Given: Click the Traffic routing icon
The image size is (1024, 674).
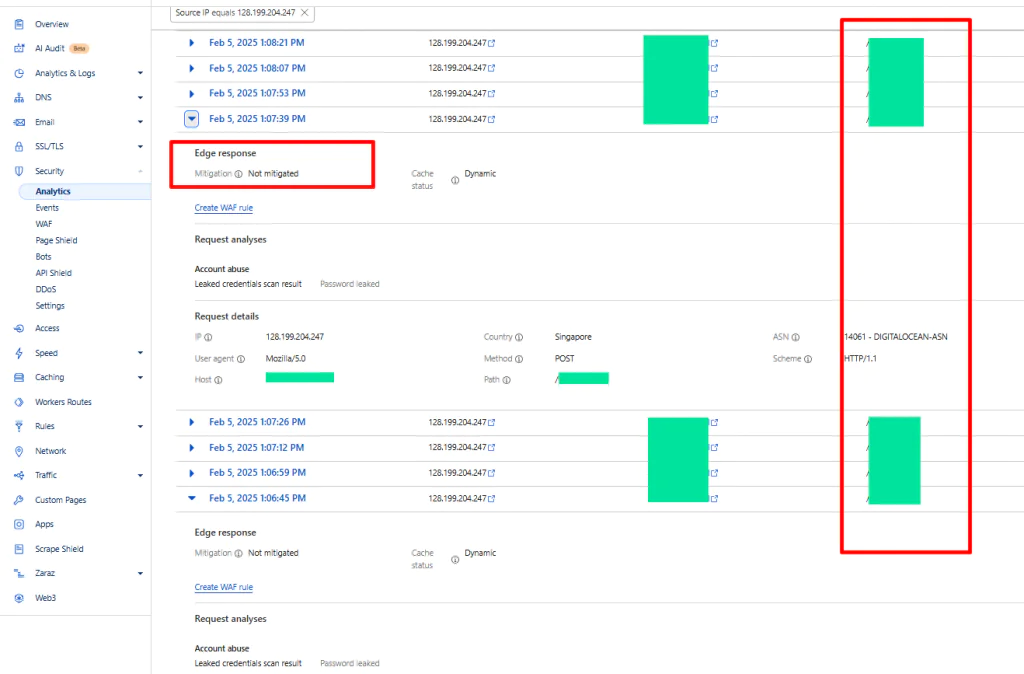Looking at the screenshot, I should pos(19,475).
